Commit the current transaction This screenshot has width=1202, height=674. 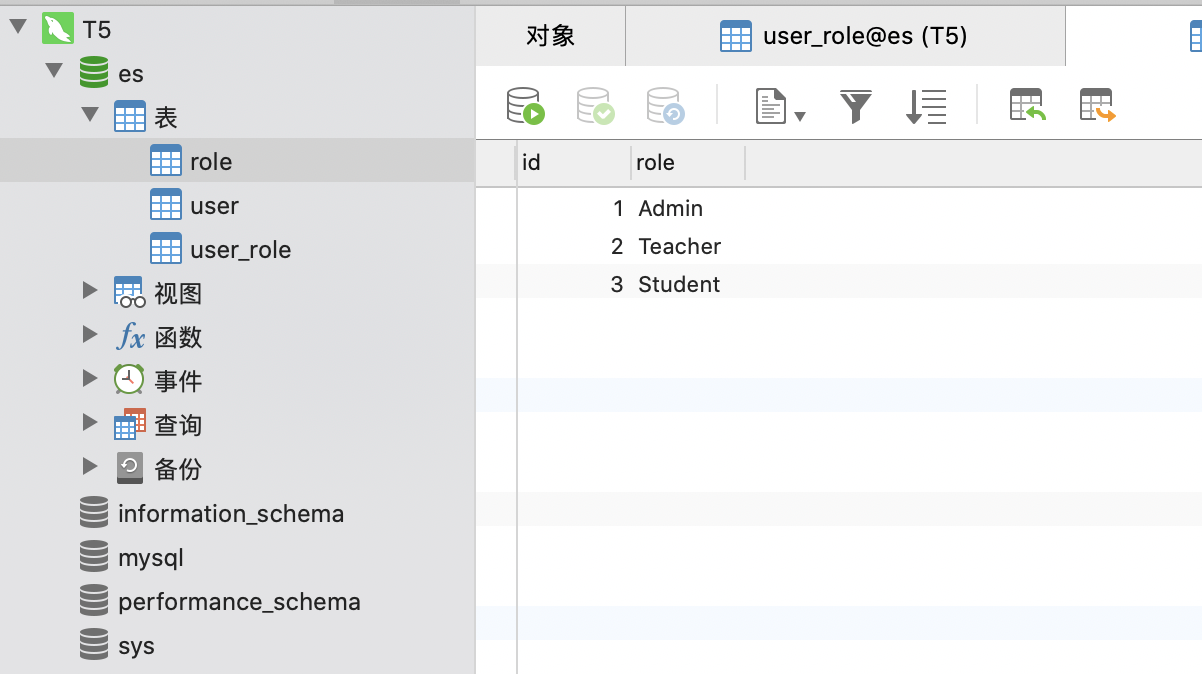(x=594, y=104)
